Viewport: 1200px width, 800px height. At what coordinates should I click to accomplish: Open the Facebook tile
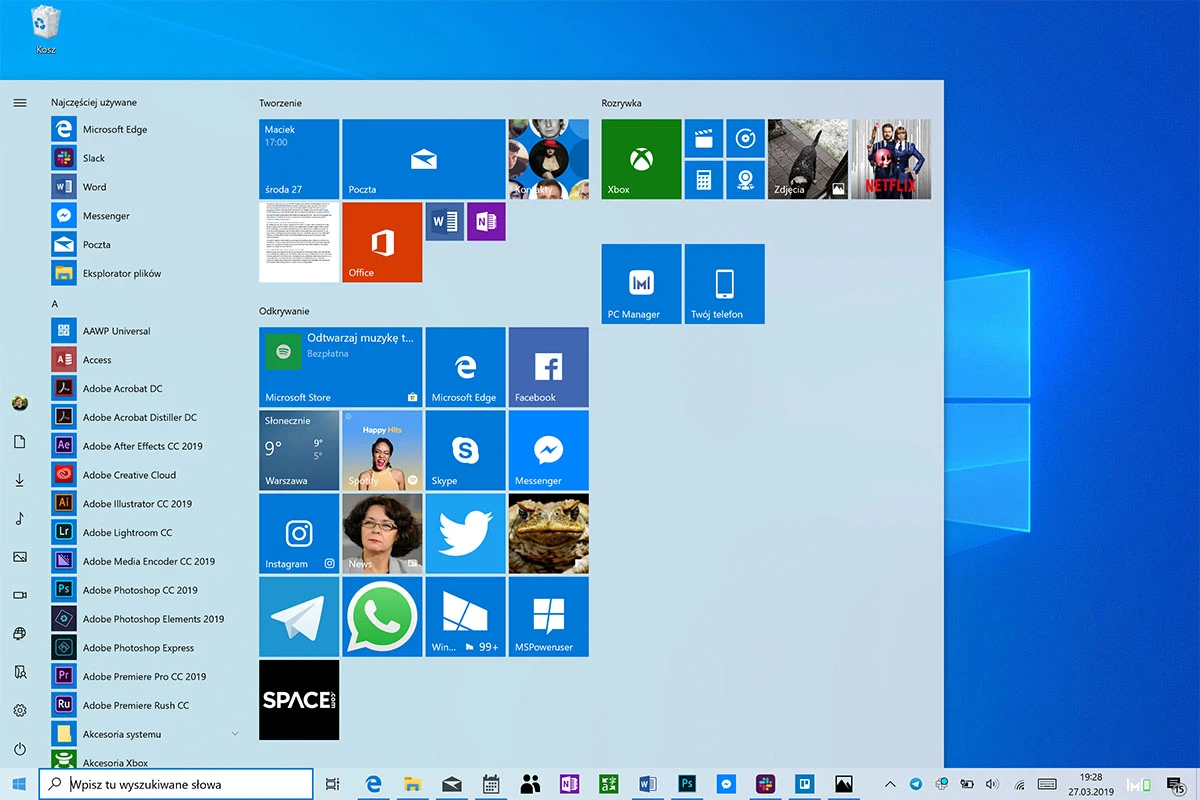click(x=548, y=367)
